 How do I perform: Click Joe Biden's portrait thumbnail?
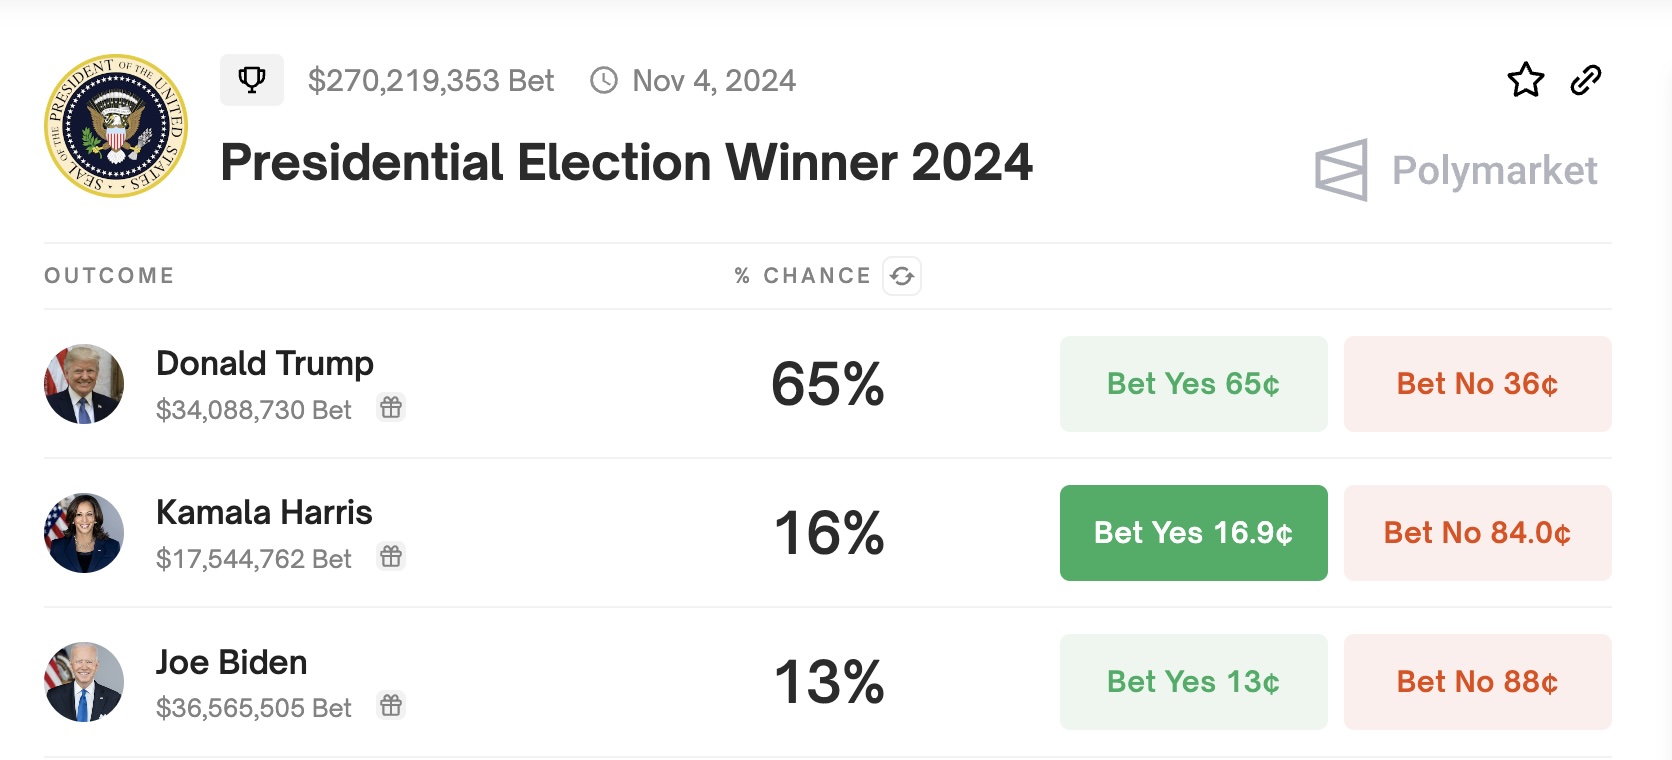84,682
